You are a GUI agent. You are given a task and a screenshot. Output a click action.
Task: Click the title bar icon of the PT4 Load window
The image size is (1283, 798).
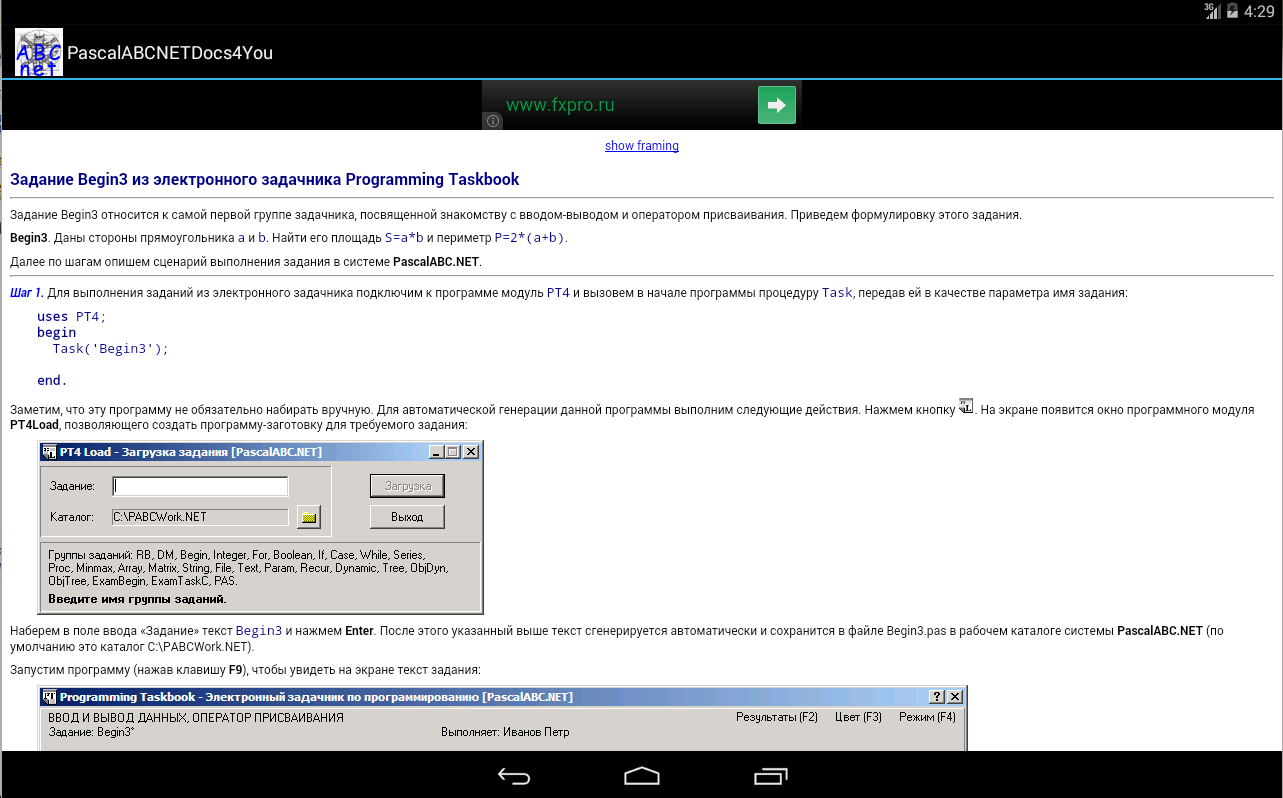click(x=49, y=452)
